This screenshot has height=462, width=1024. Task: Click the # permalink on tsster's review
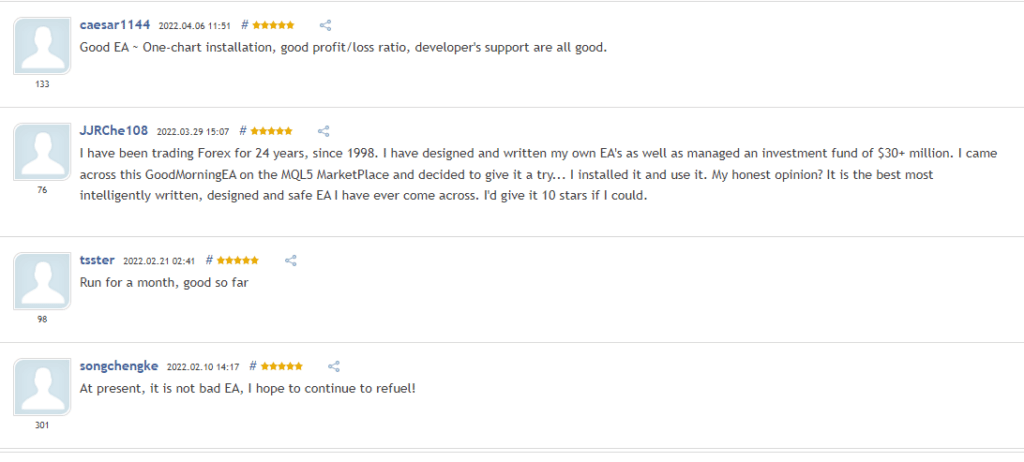(x=209, y=260)
